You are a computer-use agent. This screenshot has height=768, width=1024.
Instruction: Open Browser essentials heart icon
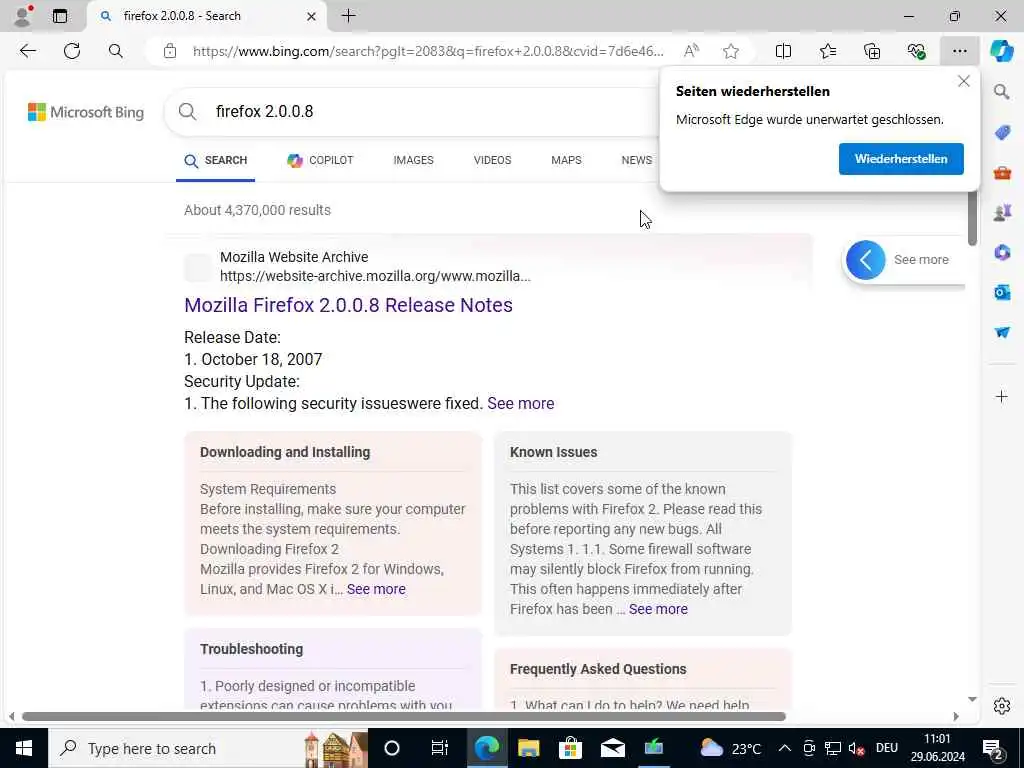916,51
